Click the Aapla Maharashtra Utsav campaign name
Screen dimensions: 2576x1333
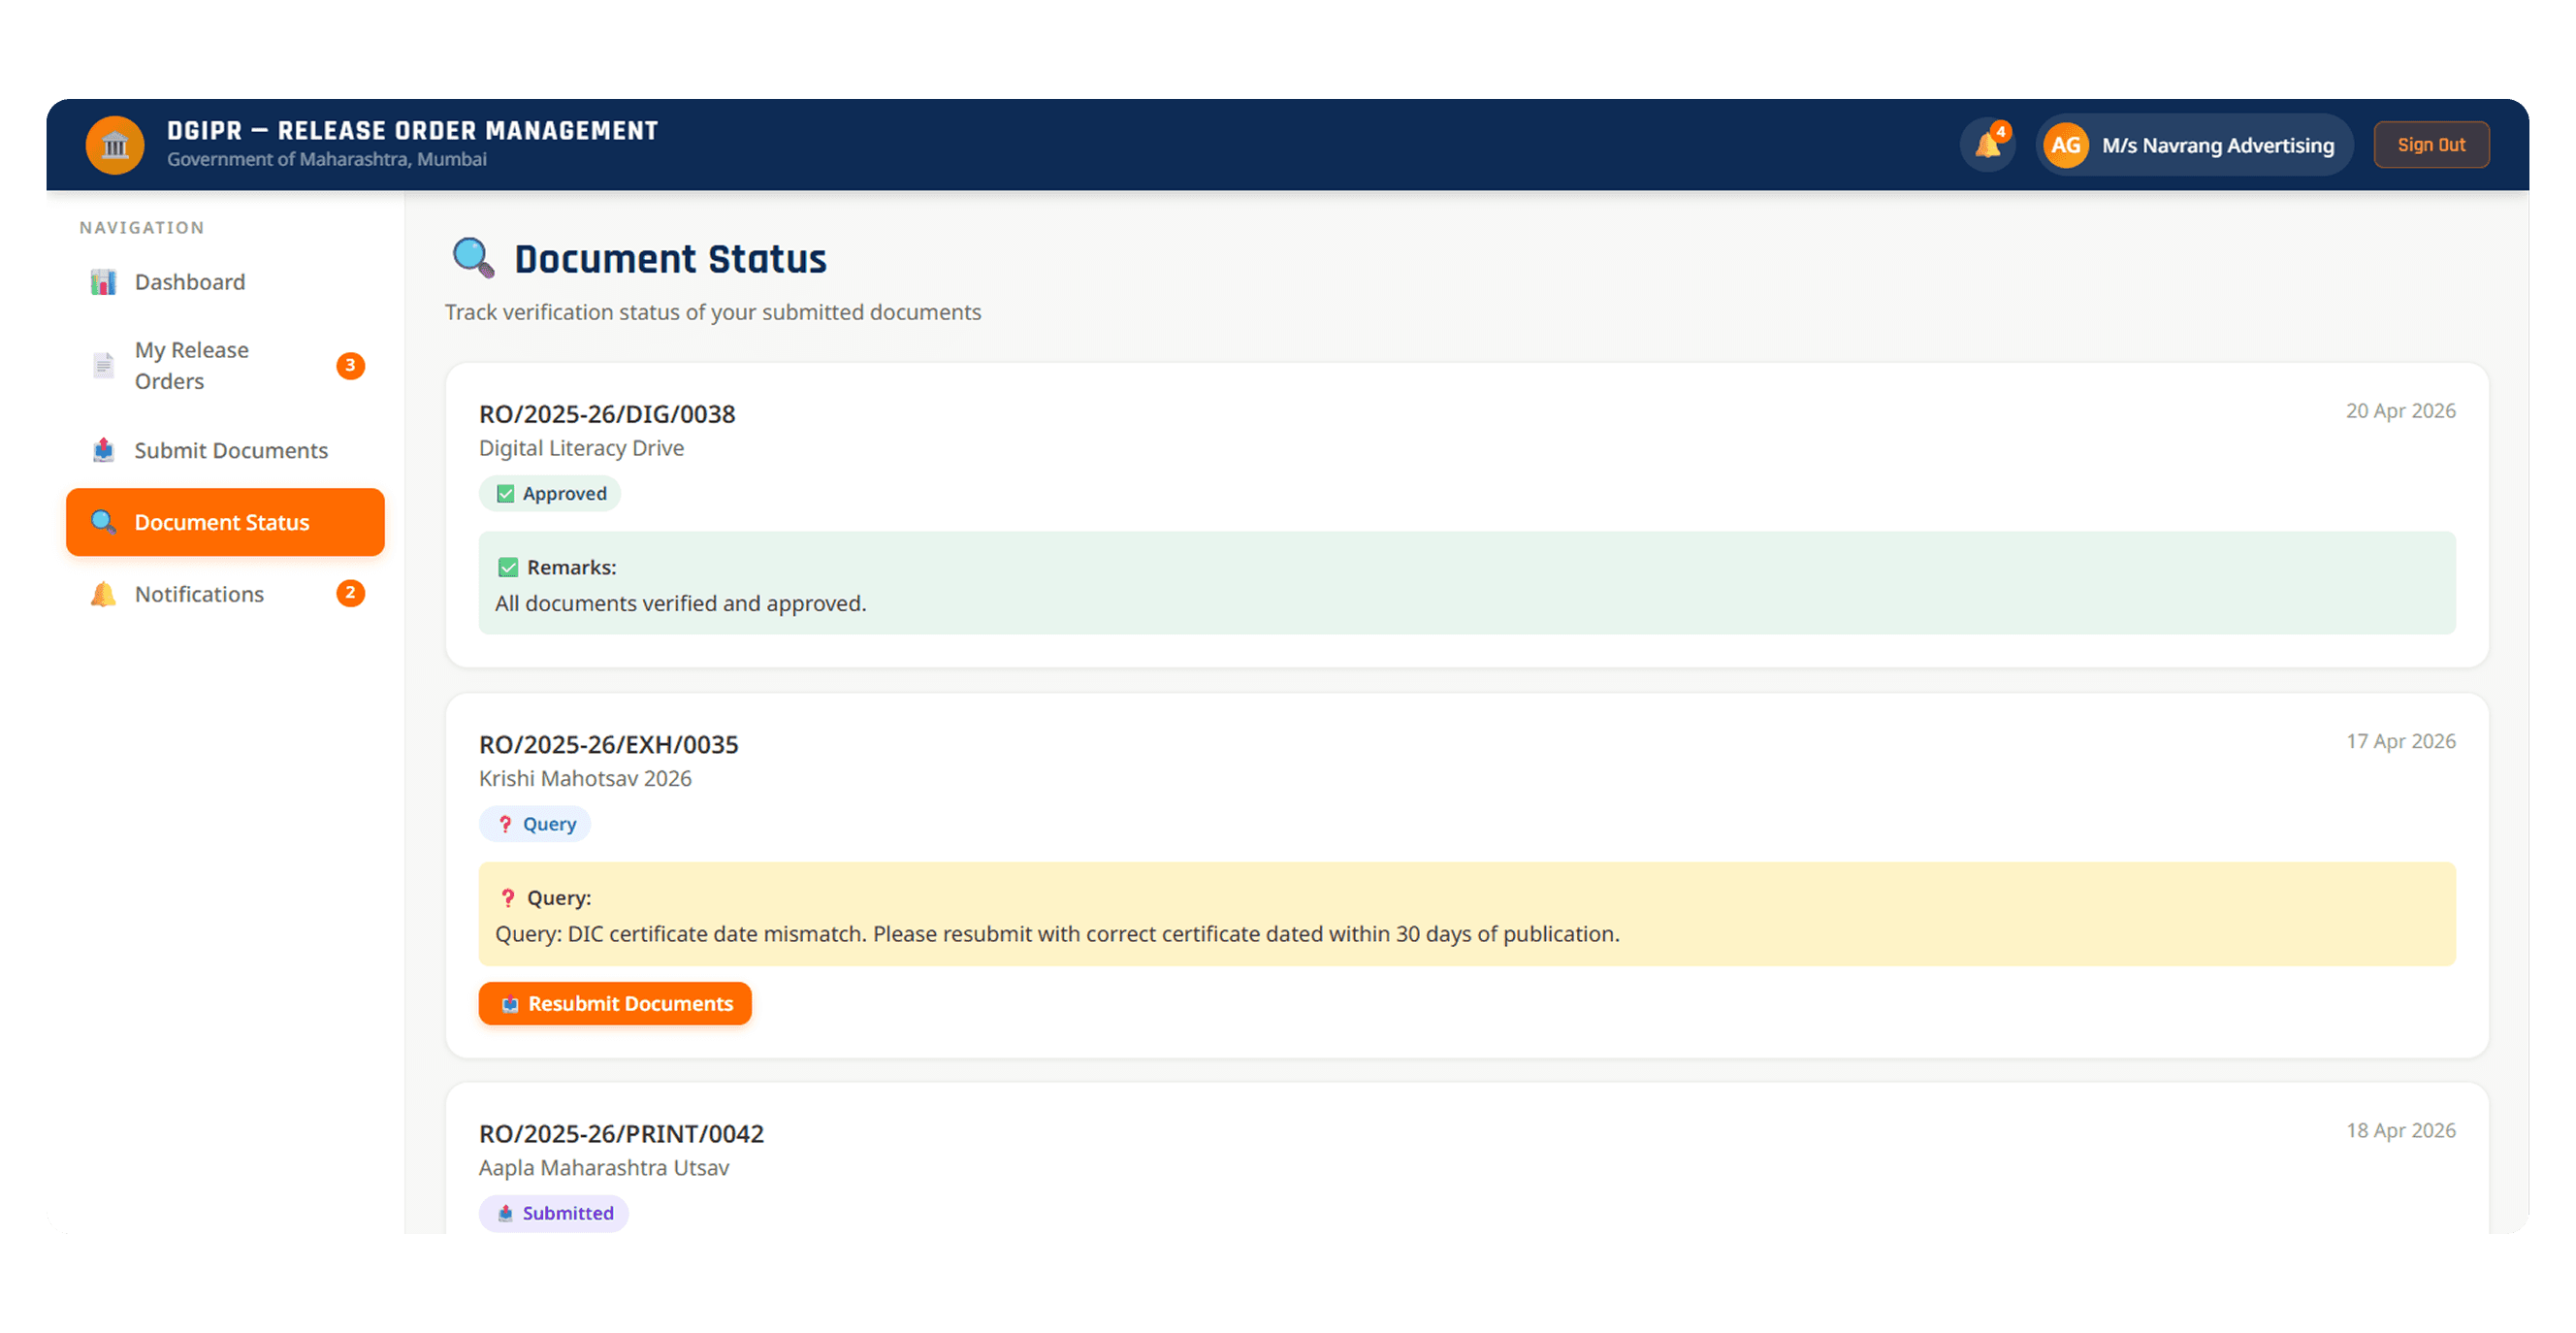(604, 1168)
